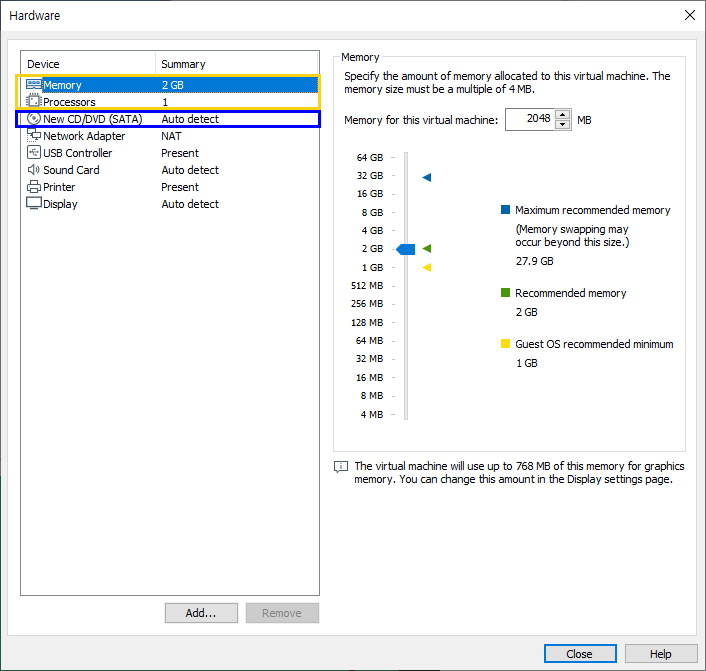Screen dimensions: 706x671
Task: Click the blue maximum recommended memory marker
Action: click(x=427, y=177)
